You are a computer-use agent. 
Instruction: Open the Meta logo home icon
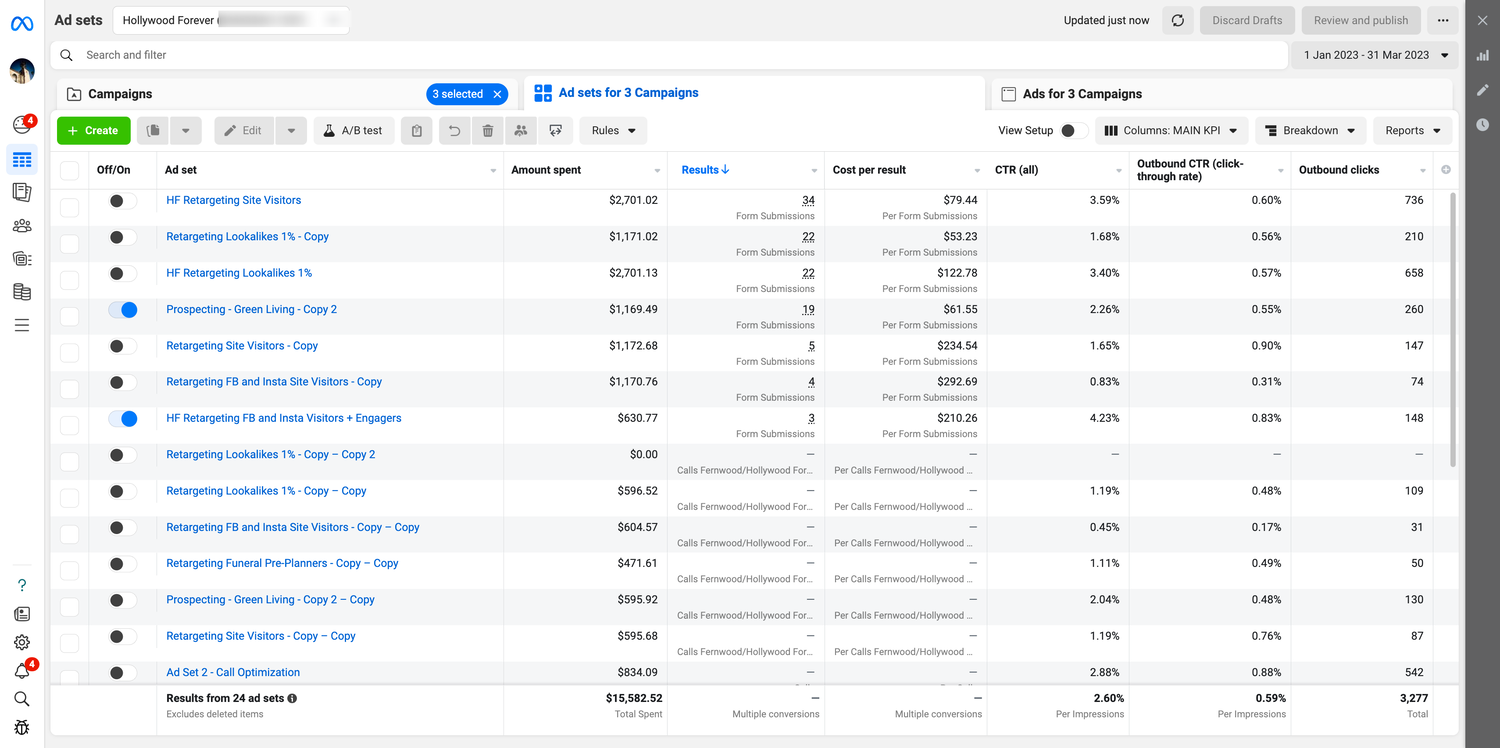[22, 23]
